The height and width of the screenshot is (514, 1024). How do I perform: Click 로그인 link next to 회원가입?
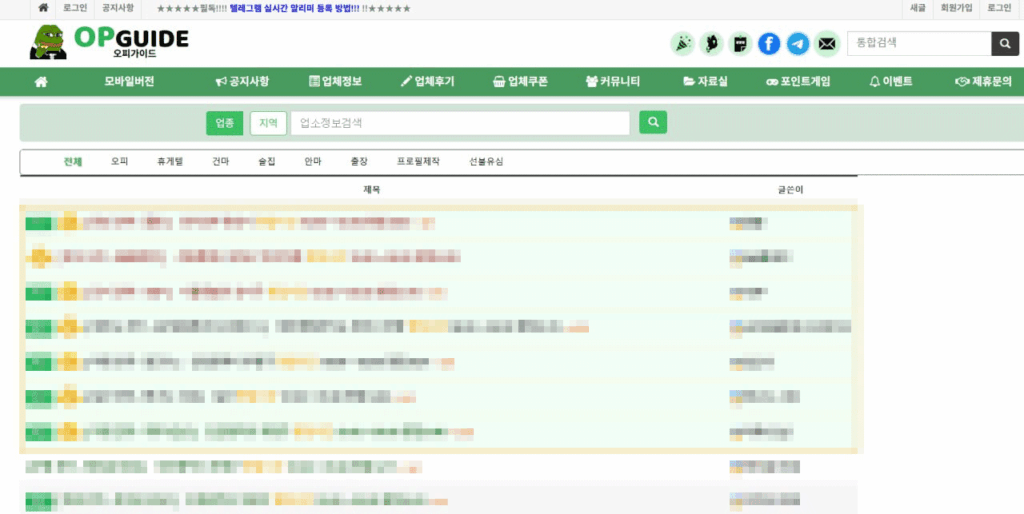(x=999, y=8)
